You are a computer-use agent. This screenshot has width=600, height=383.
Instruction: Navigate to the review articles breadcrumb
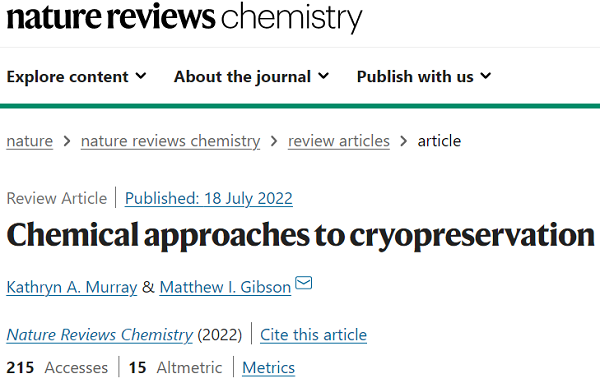(339, 141)
